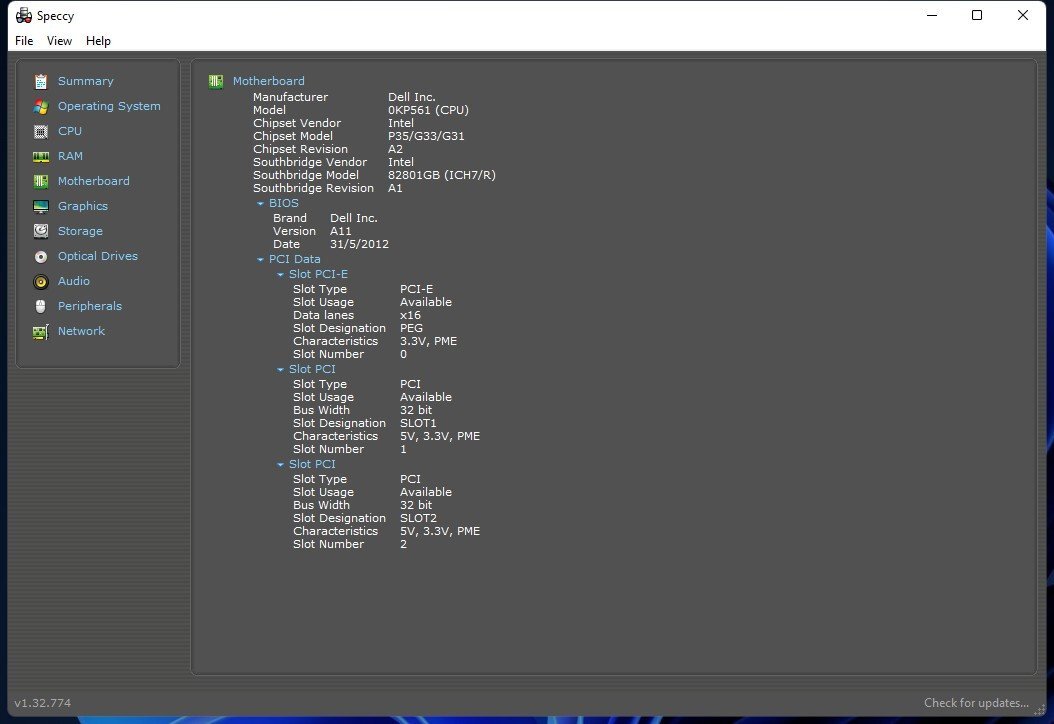Click the Network card icon in sidebar

coord(41,331)
